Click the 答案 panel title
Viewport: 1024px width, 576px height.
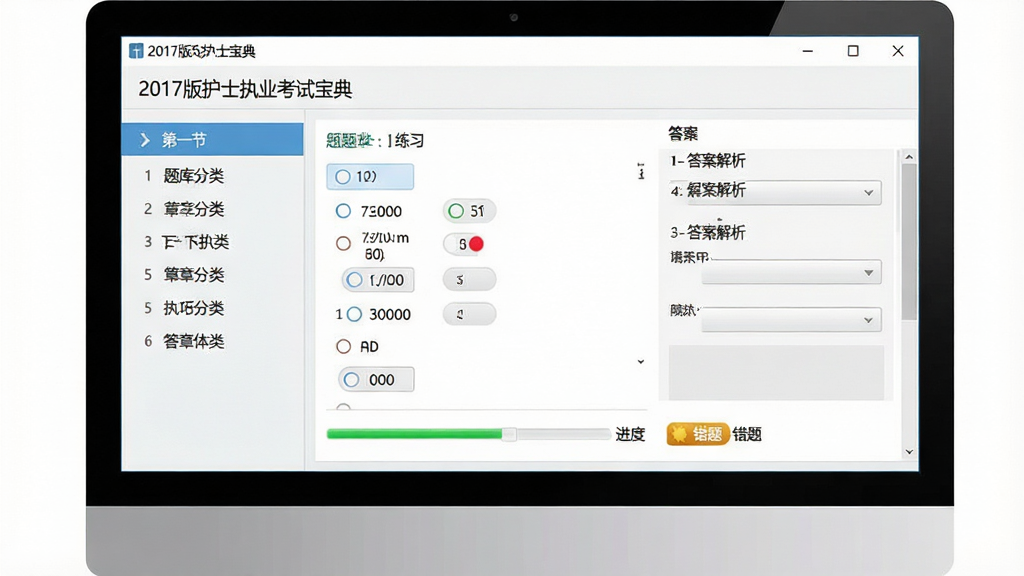pyautogui.click(x=683, y=134)
